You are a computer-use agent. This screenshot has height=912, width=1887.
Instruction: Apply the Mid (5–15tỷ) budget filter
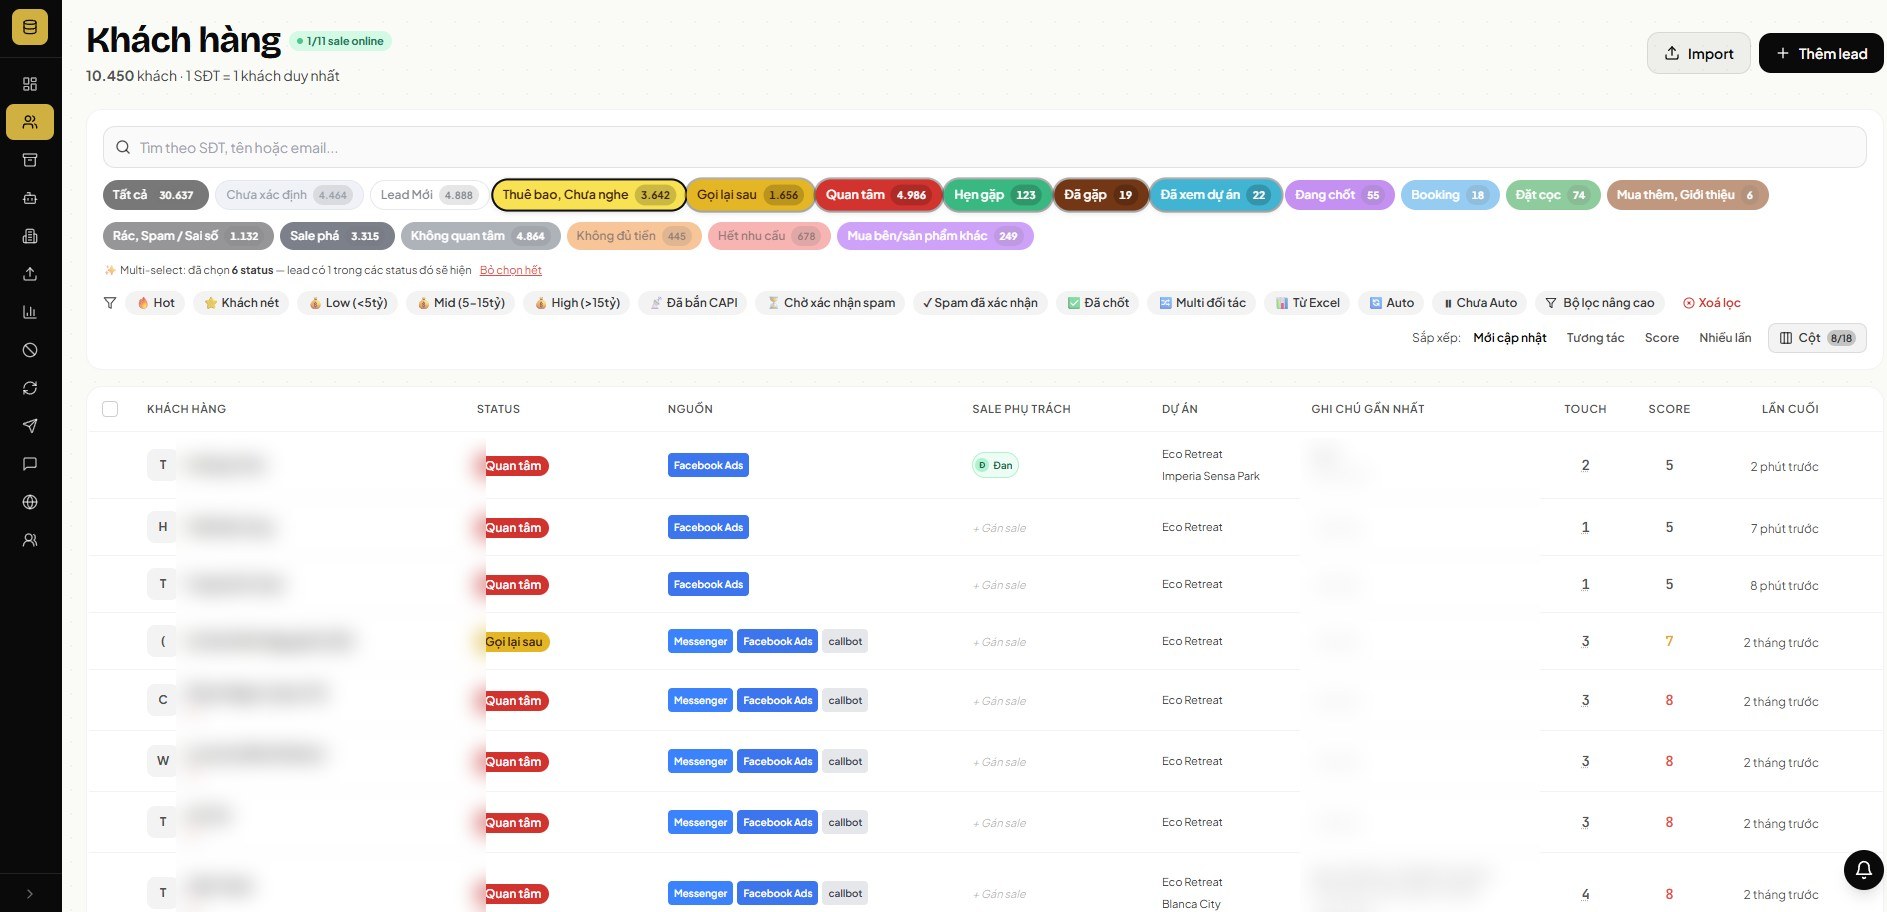click(x=460, y=303)
